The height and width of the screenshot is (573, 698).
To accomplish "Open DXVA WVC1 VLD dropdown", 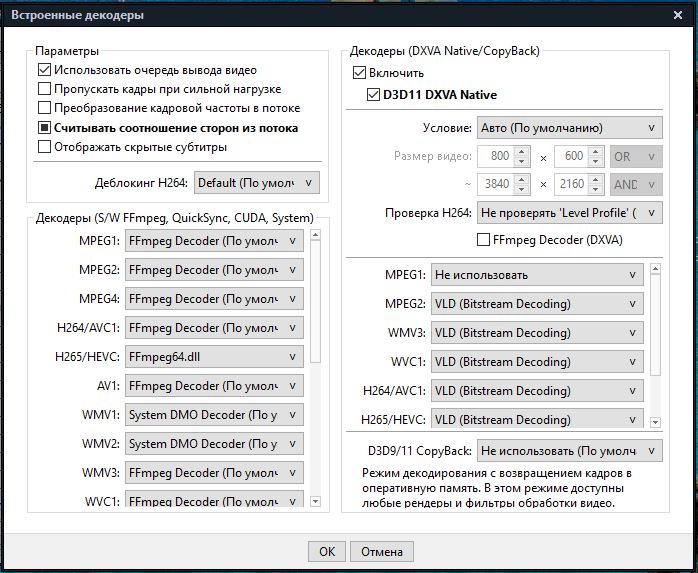I will pos(537,362).
